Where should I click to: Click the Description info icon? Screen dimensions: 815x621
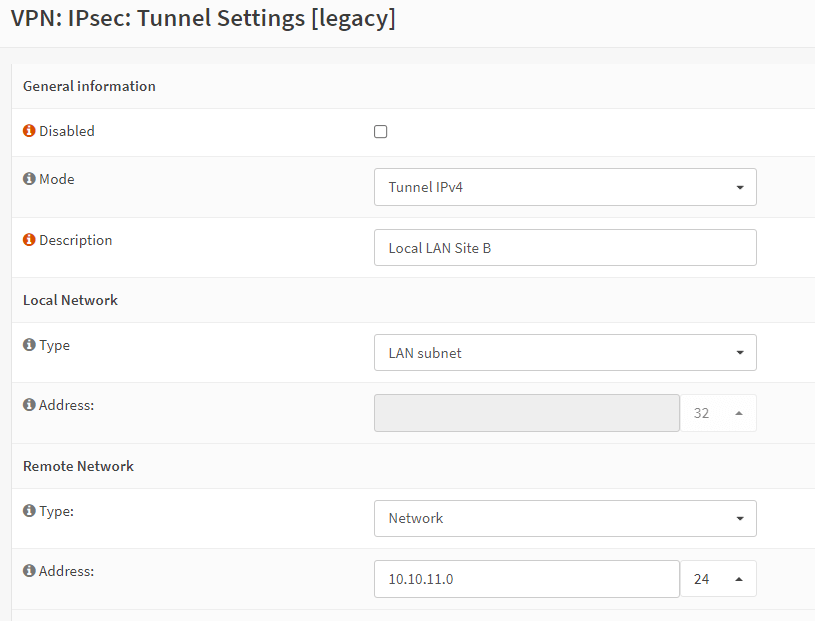(30, 241)
